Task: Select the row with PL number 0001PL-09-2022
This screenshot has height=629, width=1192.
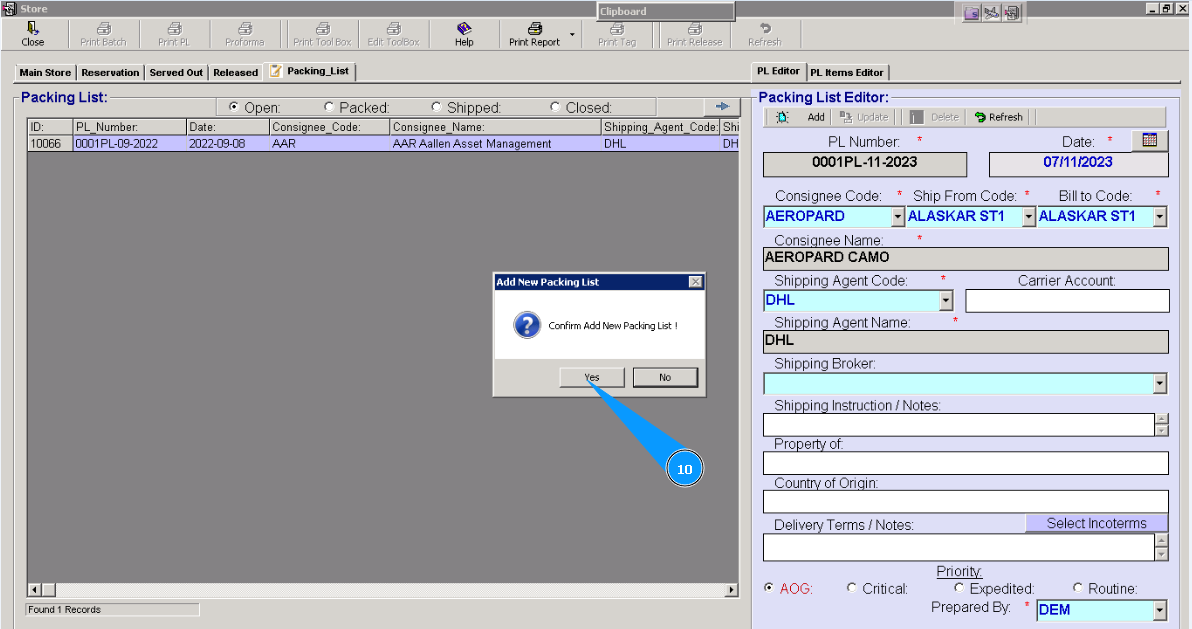Action: (x=383, y=144)
